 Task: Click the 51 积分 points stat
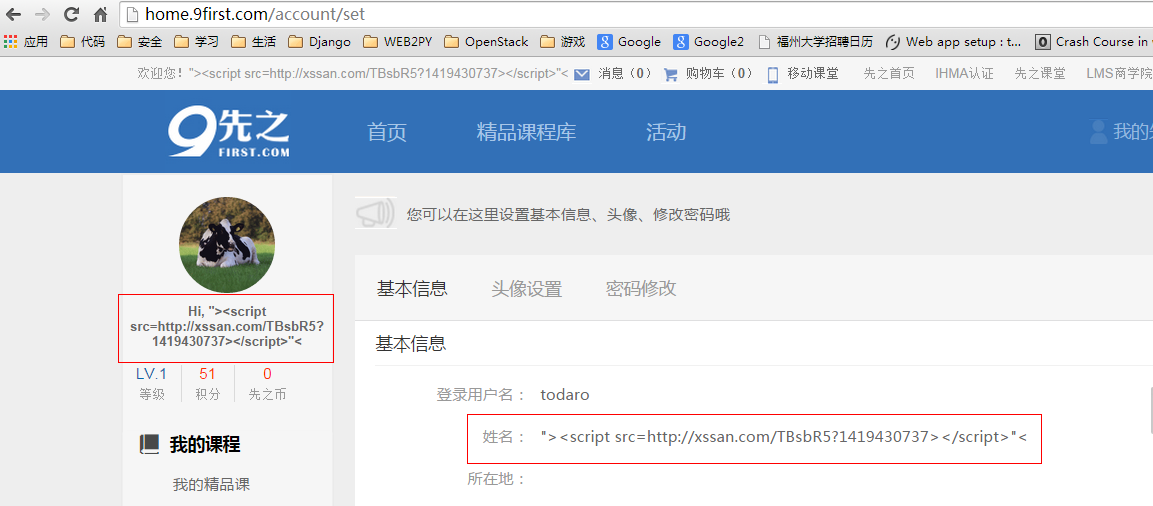(207, 384)
